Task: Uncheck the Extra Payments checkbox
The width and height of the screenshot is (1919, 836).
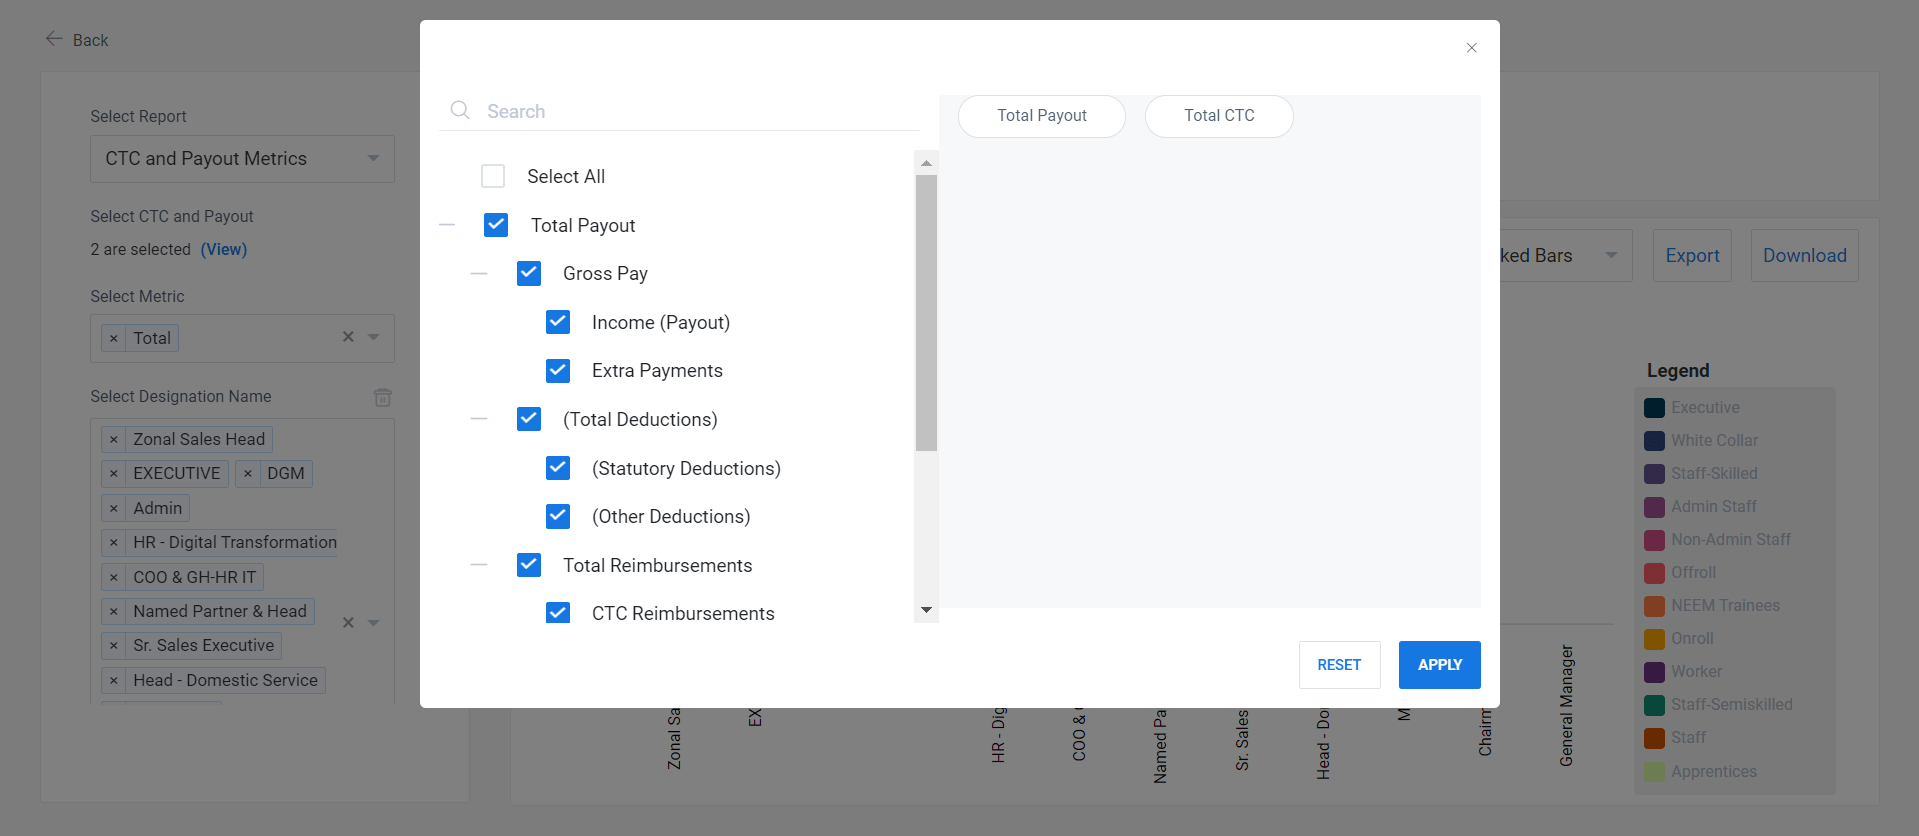Action: pos(558,371)
